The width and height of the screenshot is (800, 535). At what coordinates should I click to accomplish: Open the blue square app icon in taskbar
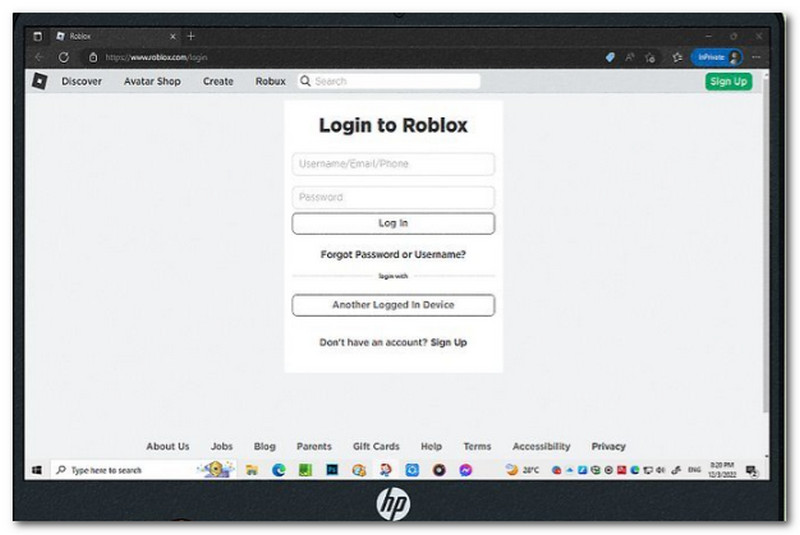click(x=412, y=470)
